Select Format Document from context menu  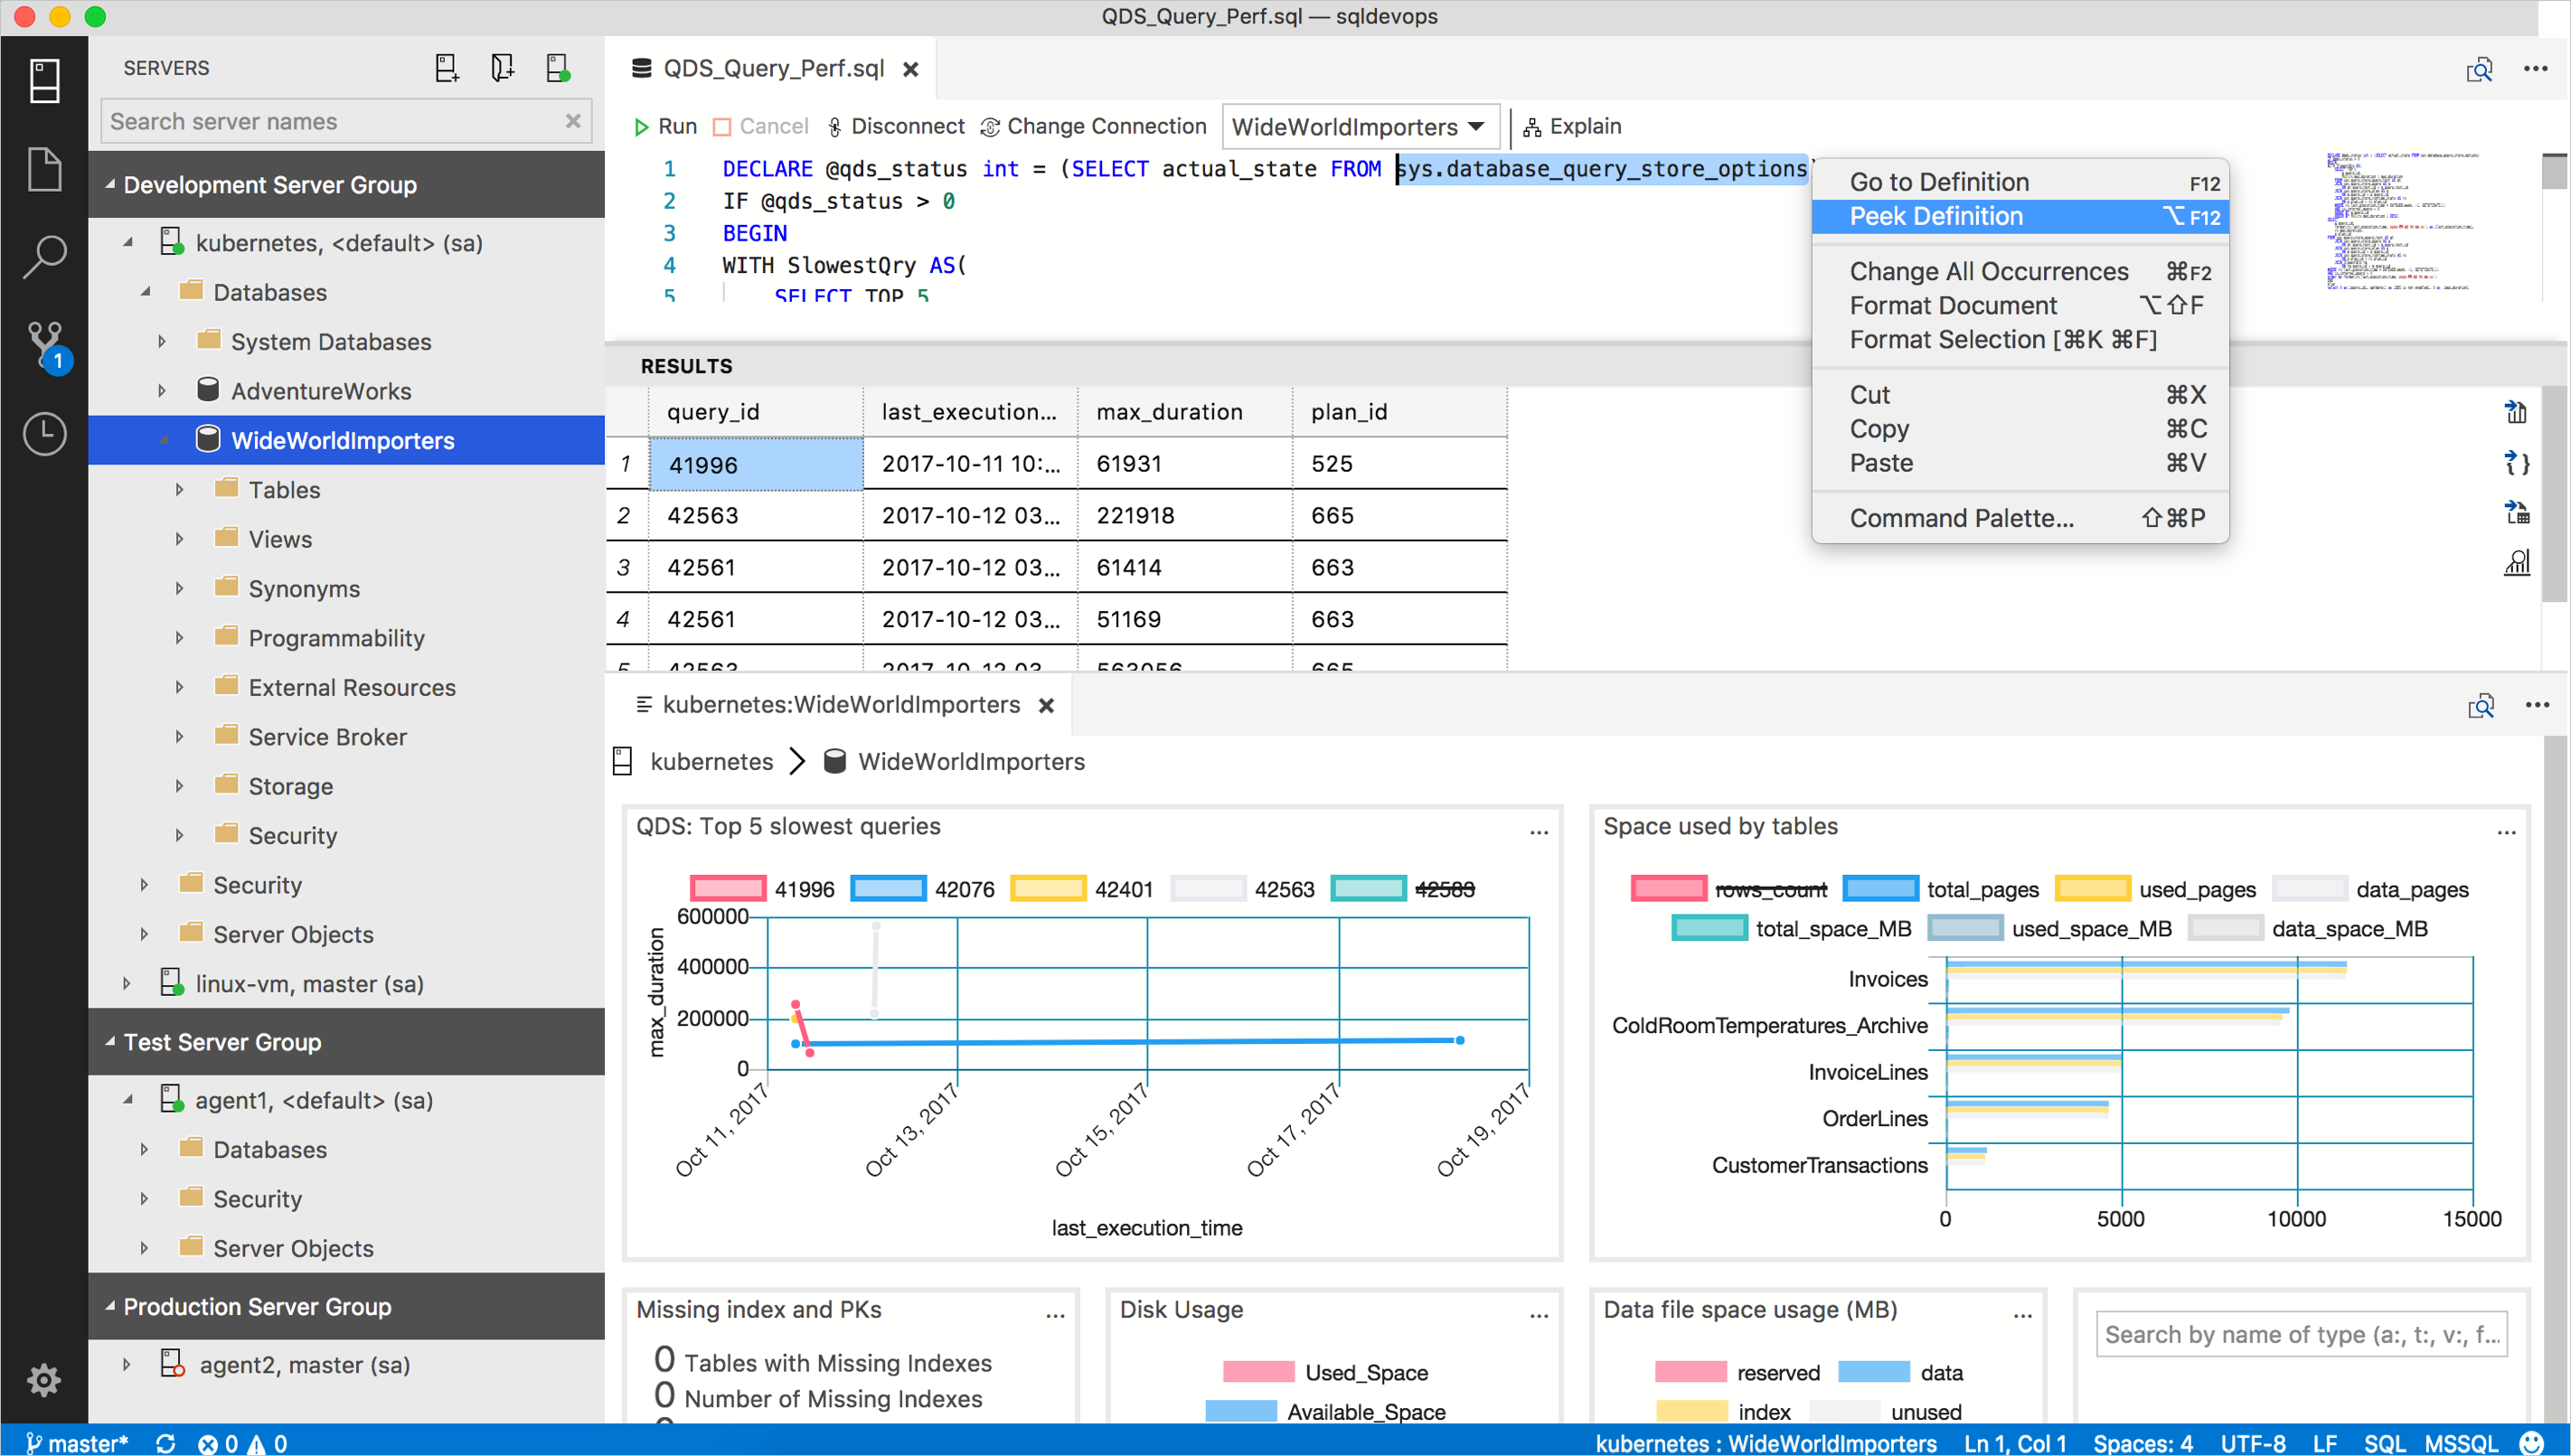click(1953, 304)
